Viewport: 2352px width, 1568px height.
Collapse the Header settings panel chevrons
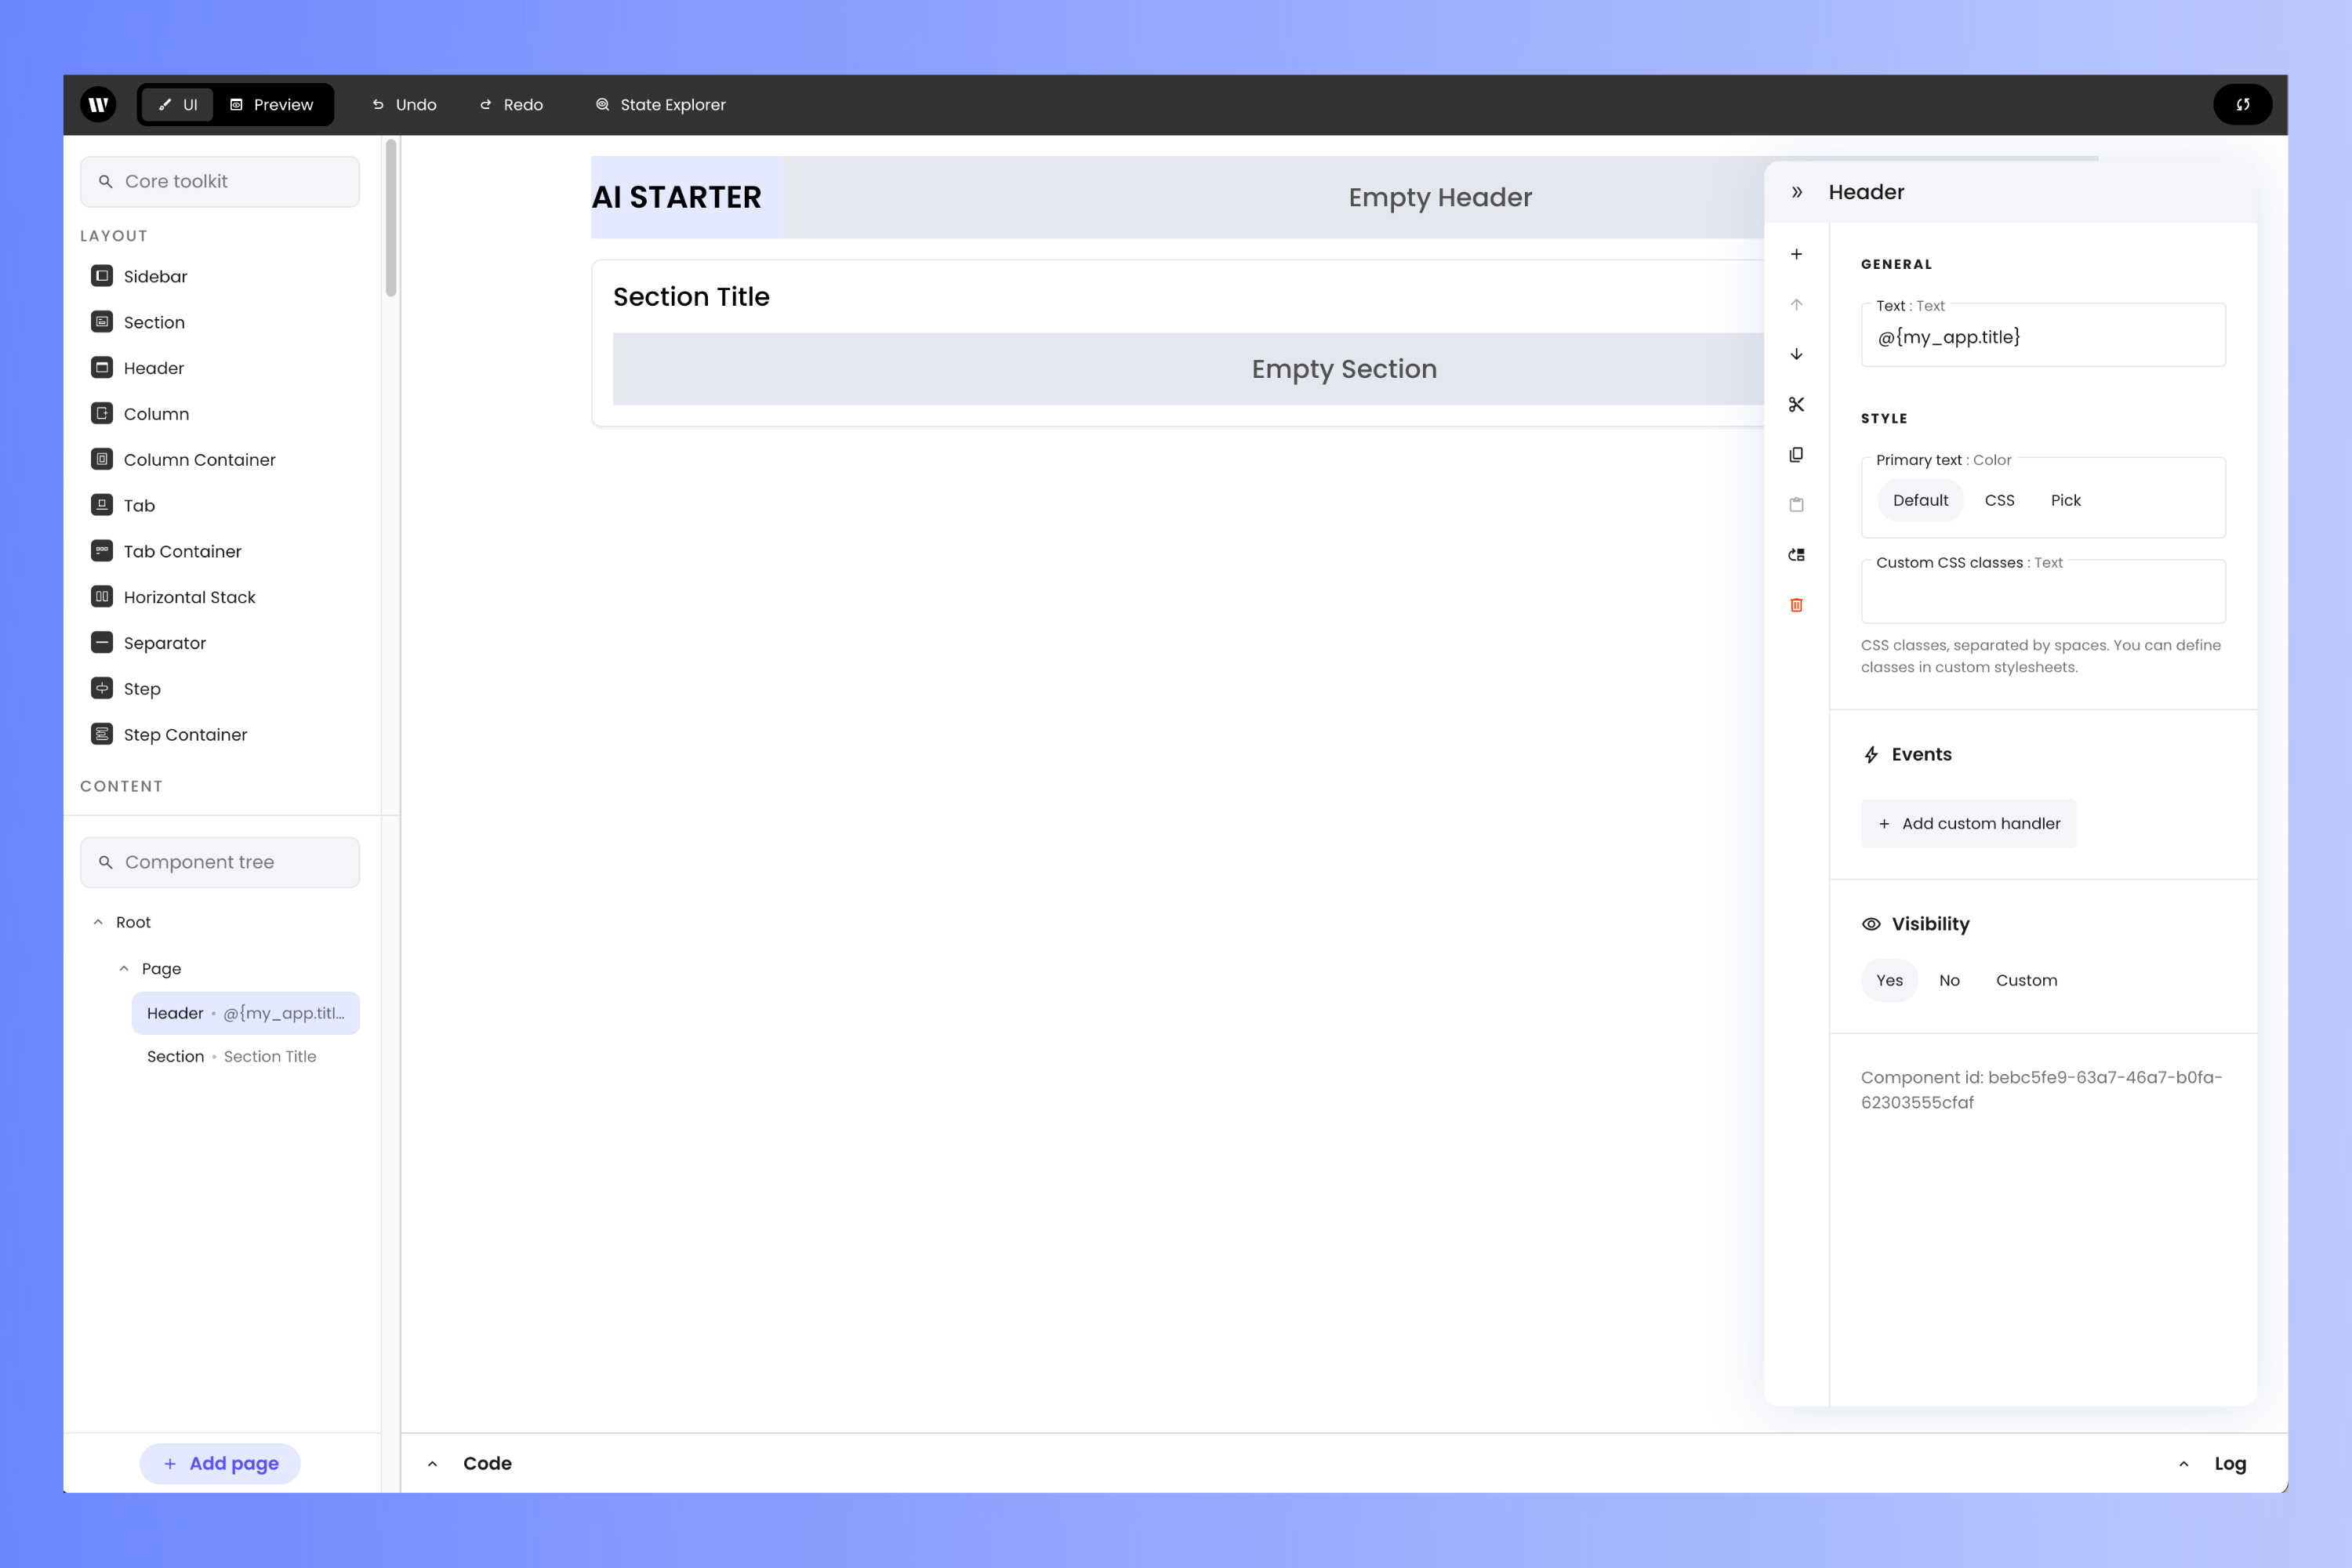click(x=1796, y=192)
